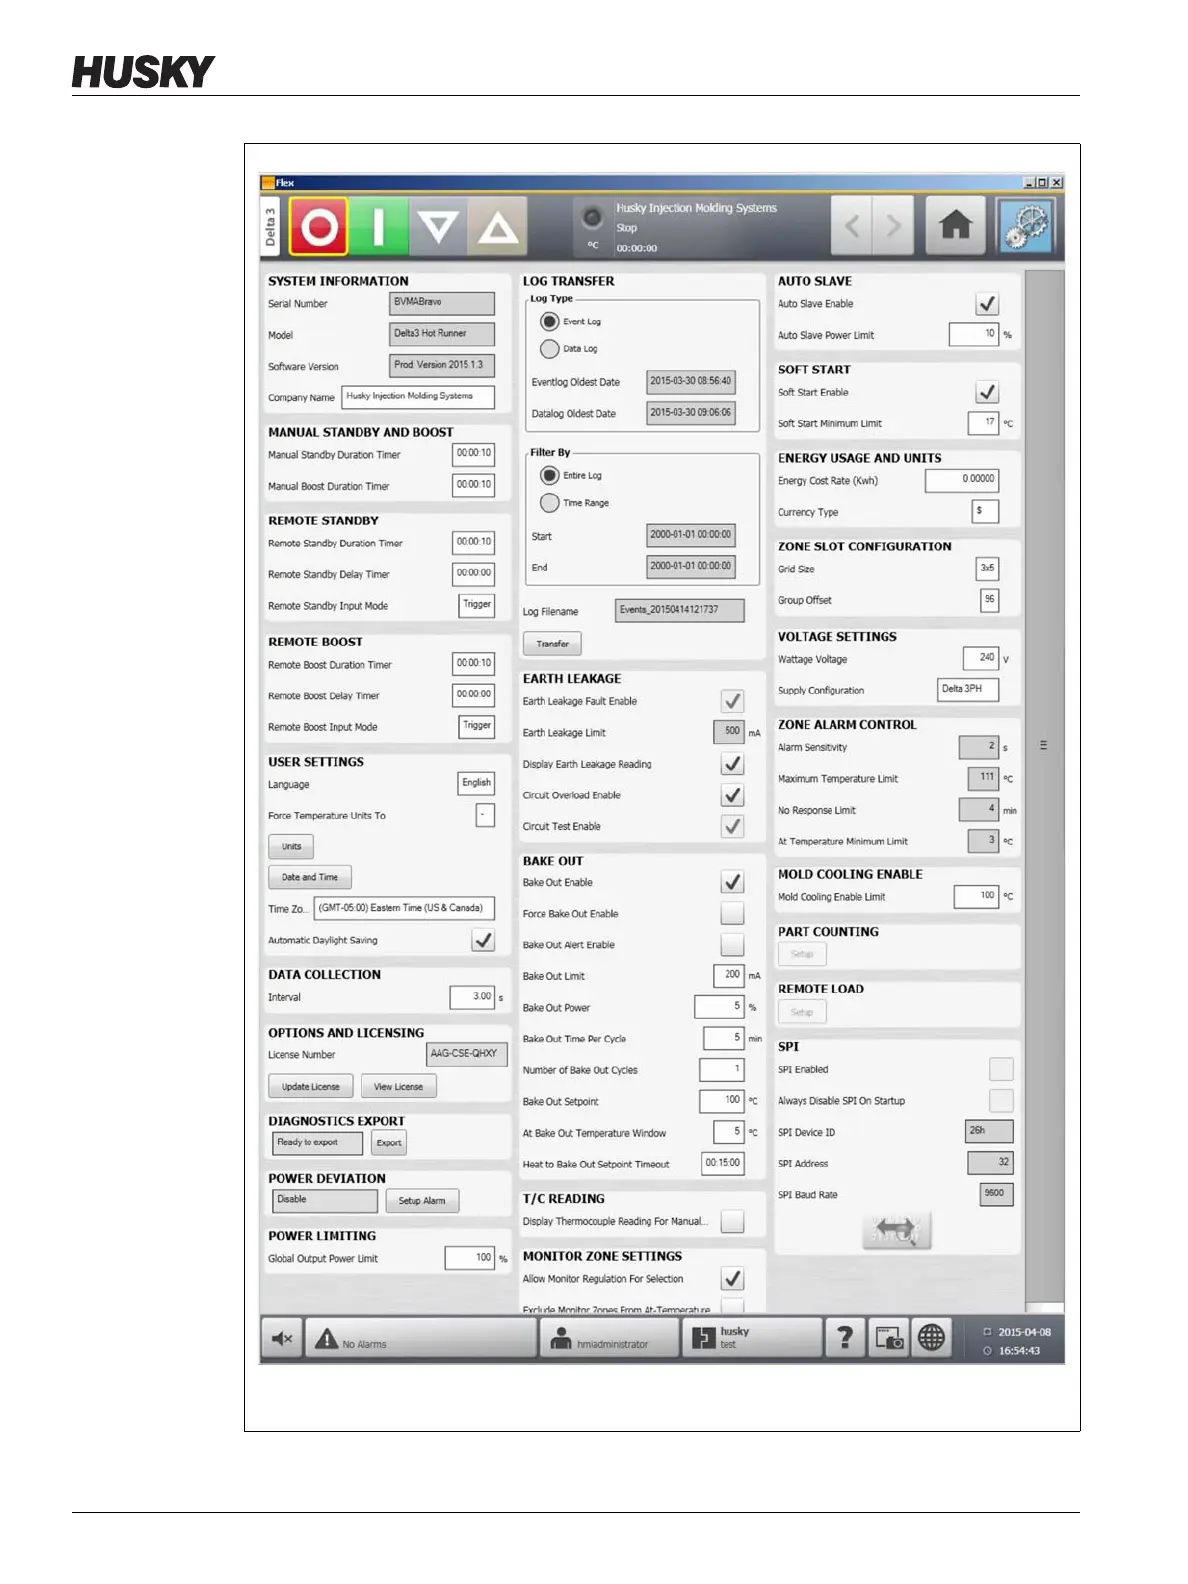
Task: Click the Delta 3 side tab
Action: pyautogui.click(x=271, y=227)
